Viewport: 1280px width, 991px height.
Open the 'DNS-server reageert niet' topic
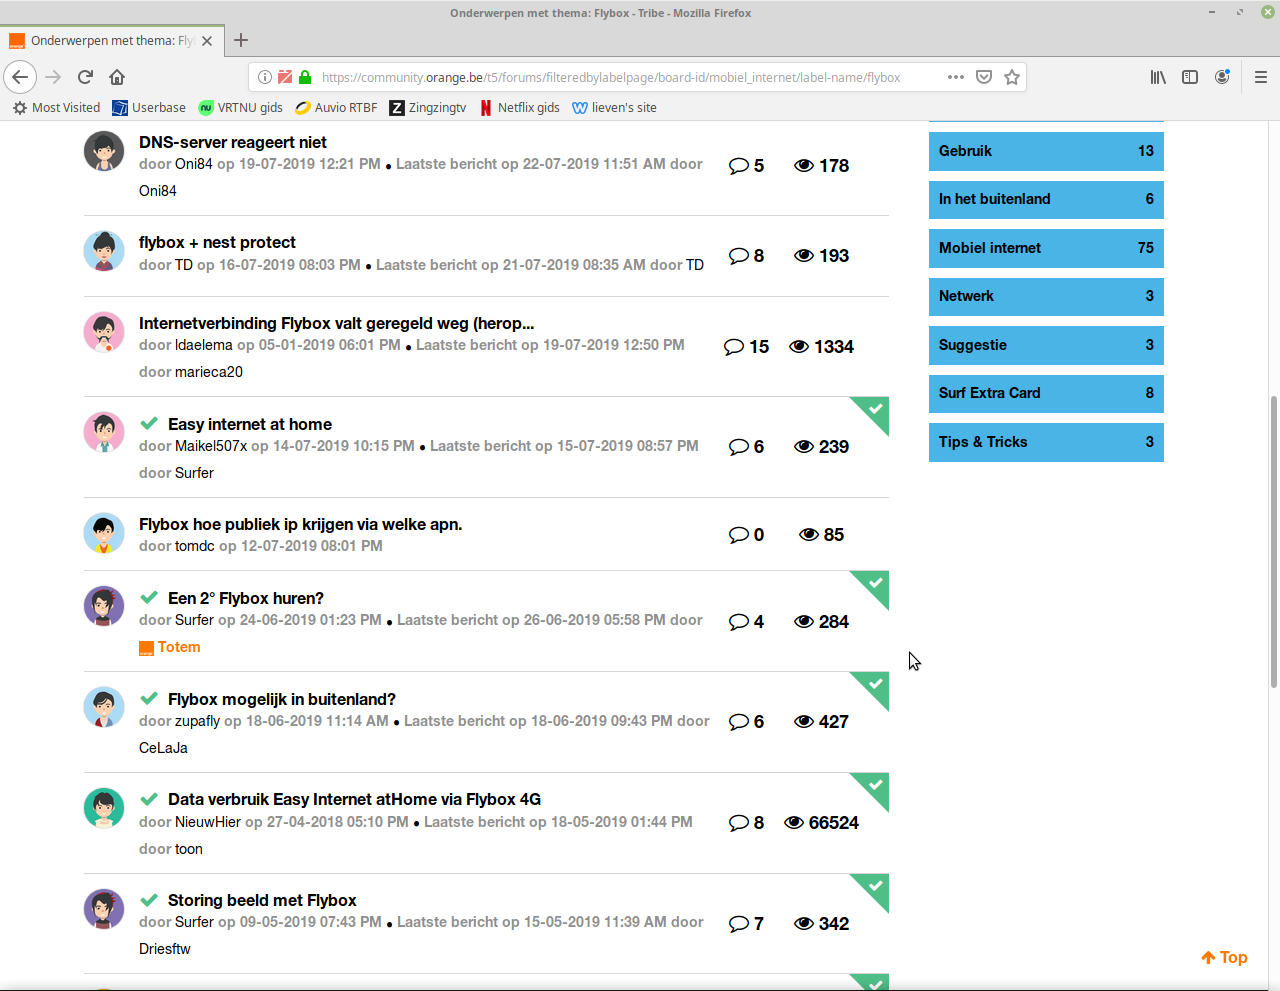coord(233,142)
